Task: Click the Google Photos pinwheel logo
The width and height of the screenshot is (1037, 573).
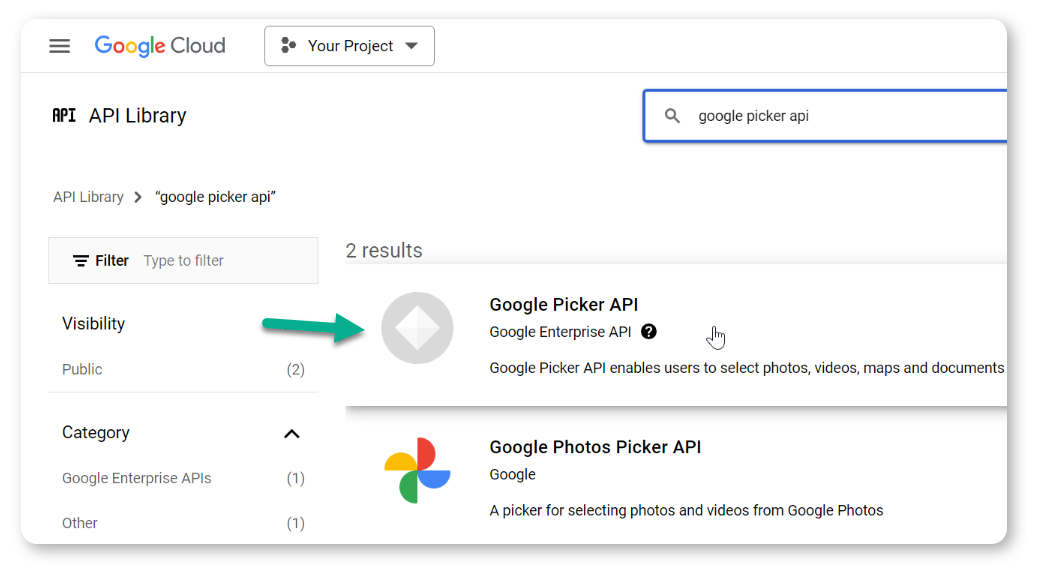Action: point(417,470)
